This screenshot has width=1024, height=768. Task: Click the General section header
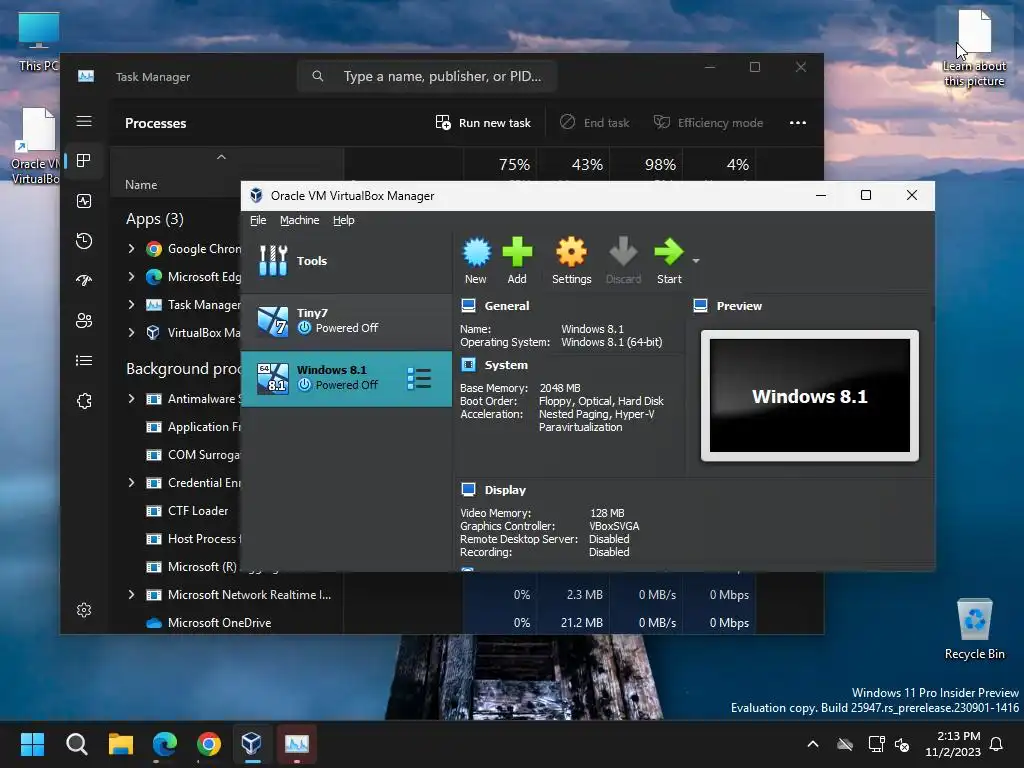tap(506, 306)
